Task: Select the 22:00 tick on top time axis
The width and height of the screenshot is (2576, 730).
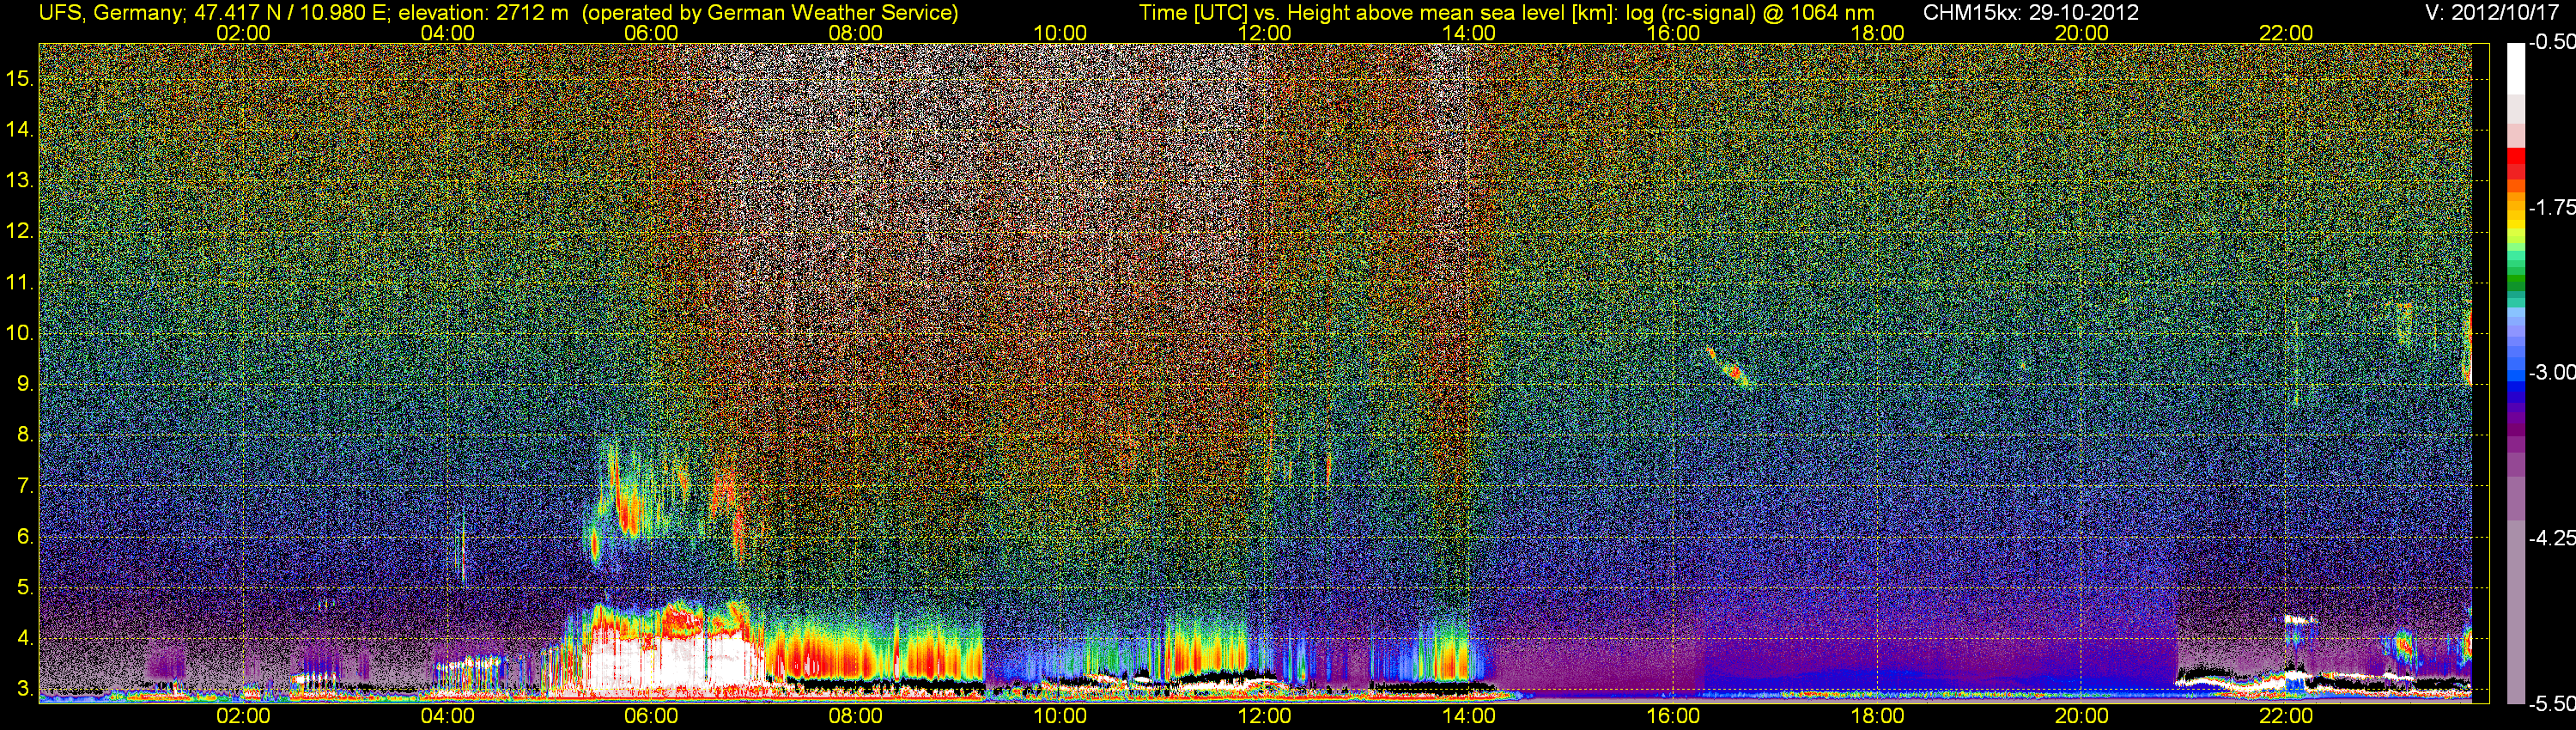Action: click(2286, 33)
